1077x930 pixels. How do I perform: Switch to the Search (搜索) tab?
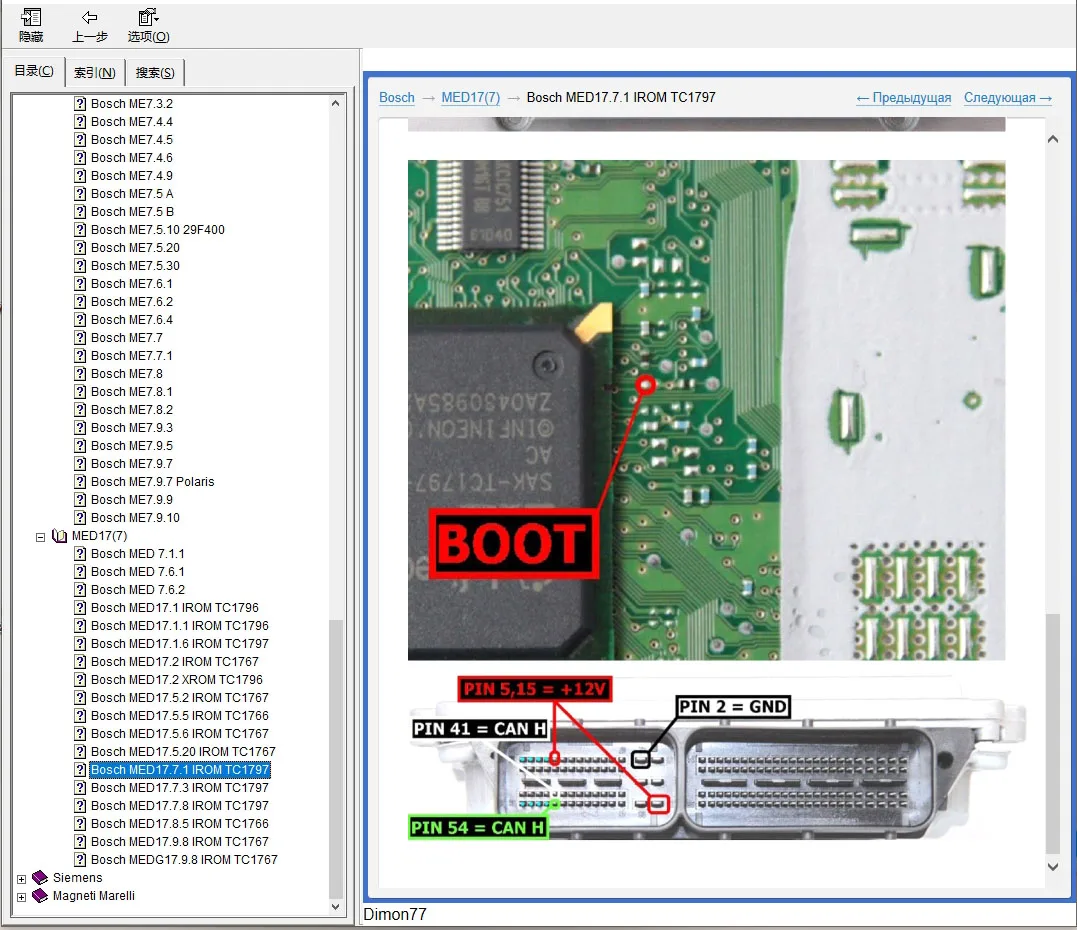pyautogui.click(x=155, y=72)
